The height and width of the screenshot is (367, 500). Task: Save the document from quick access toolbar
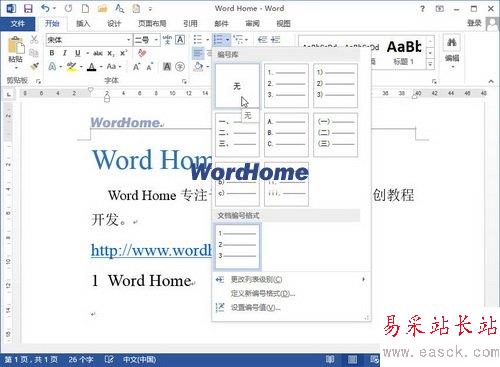click(x=28, y=9)
